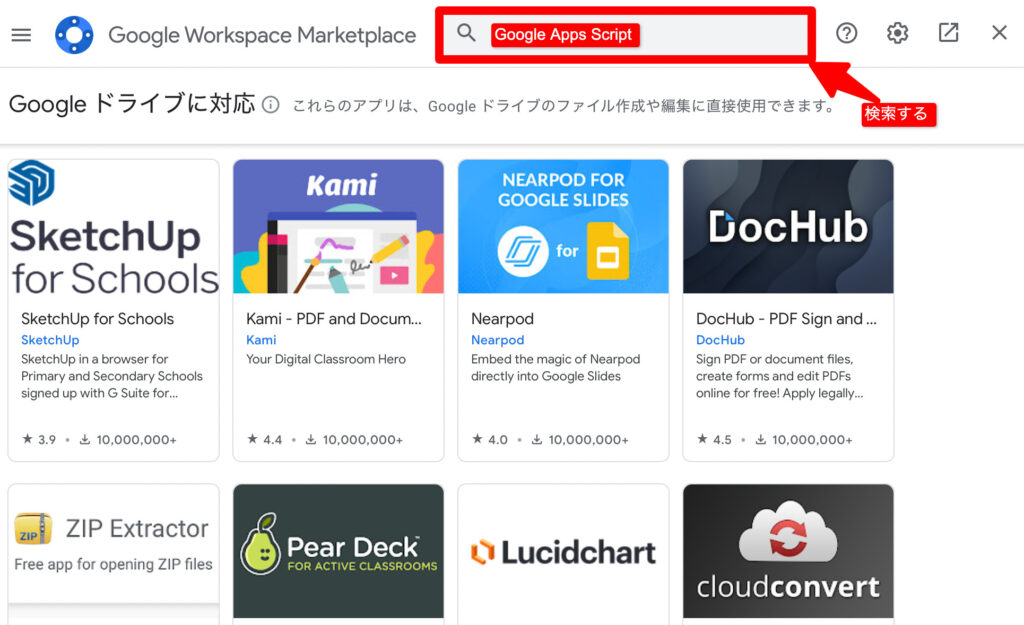Open the settings gear icon
This screenshot has height=625, width=1024.
click(897, 33)
